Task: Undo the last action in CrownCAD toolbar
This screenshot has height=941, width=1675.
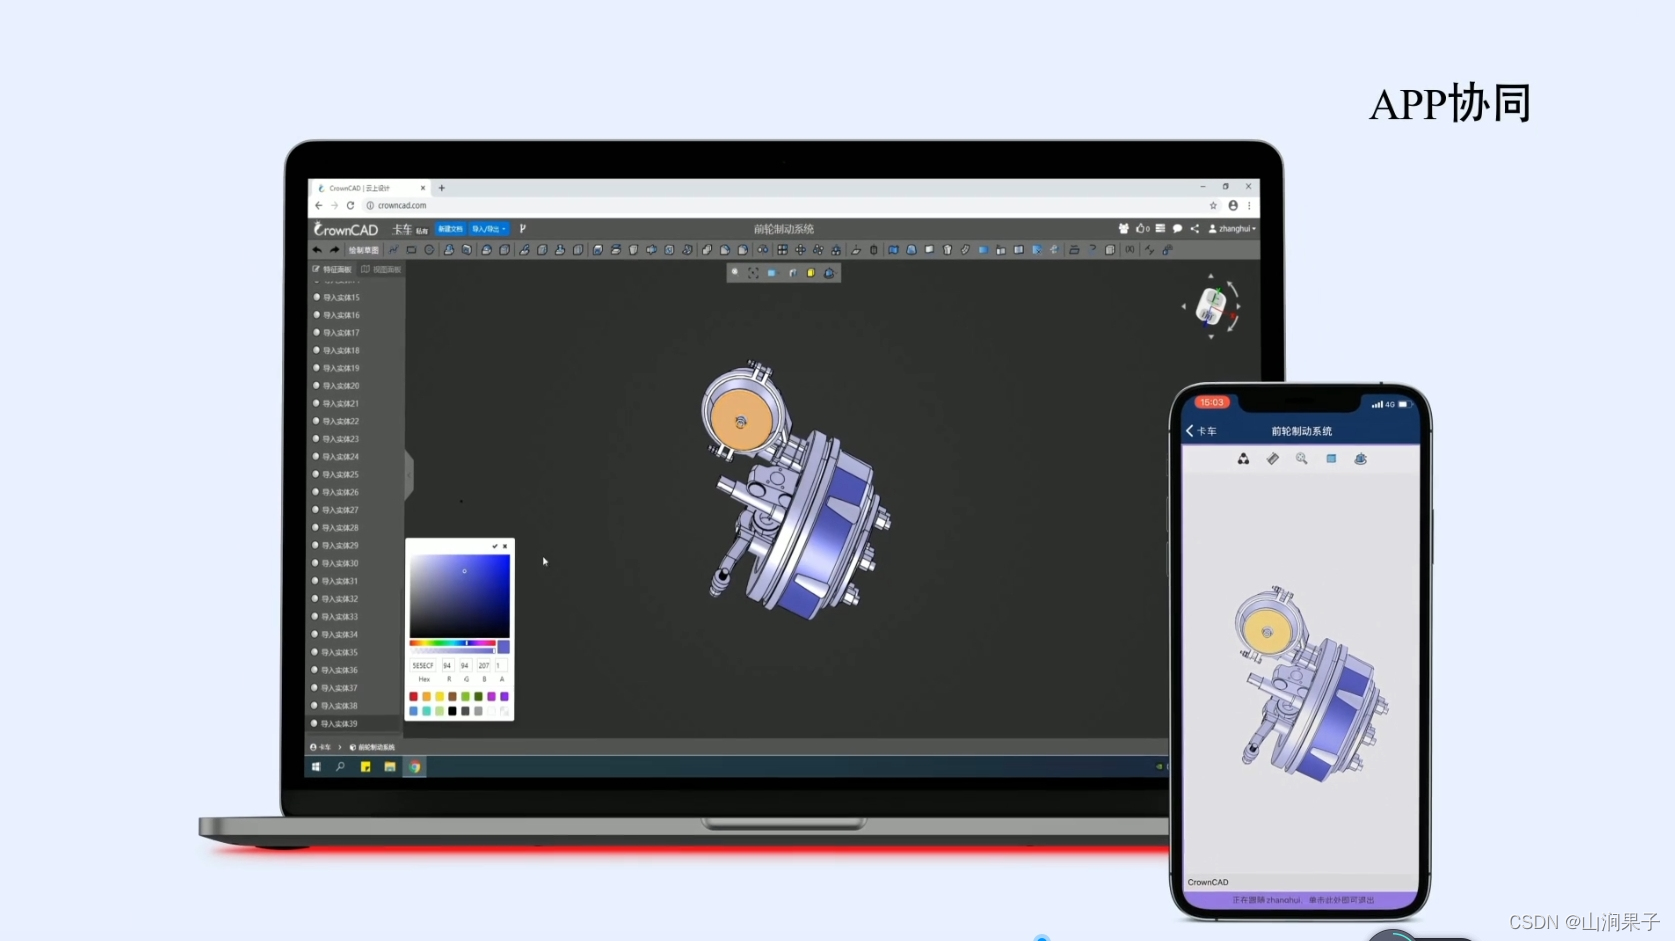Action: point(318,250)
